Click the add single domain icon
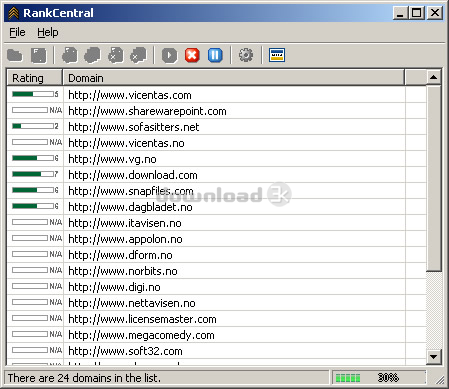449x389 pixels. click(70, 55)
